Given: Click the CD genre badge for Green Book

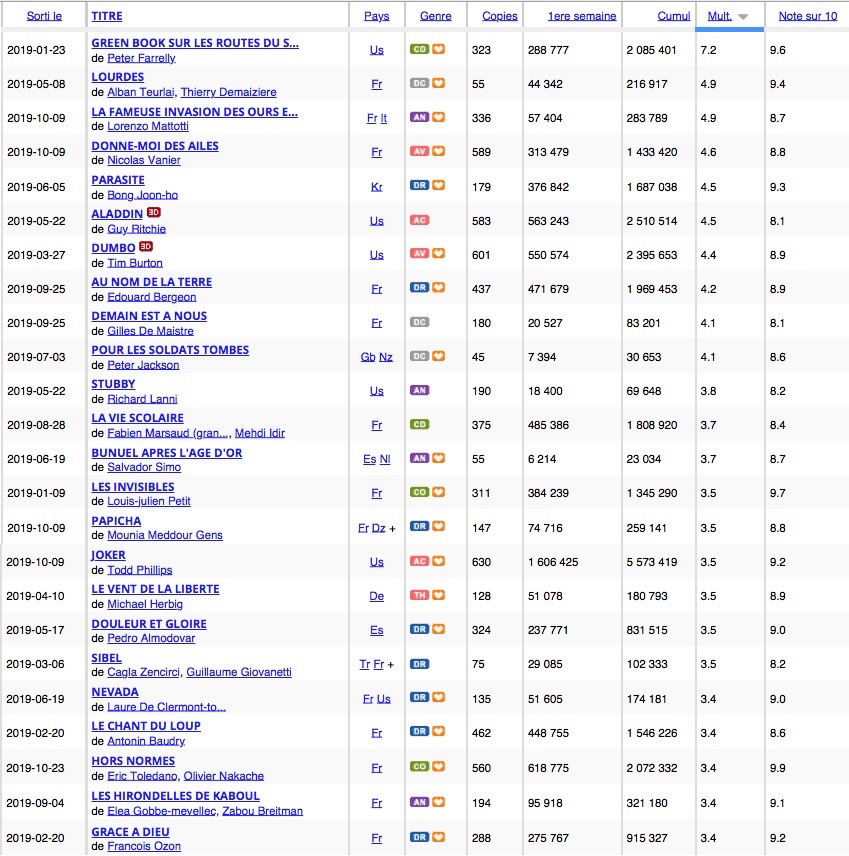Looking at the screenshot, I should (x=419, y=49).
